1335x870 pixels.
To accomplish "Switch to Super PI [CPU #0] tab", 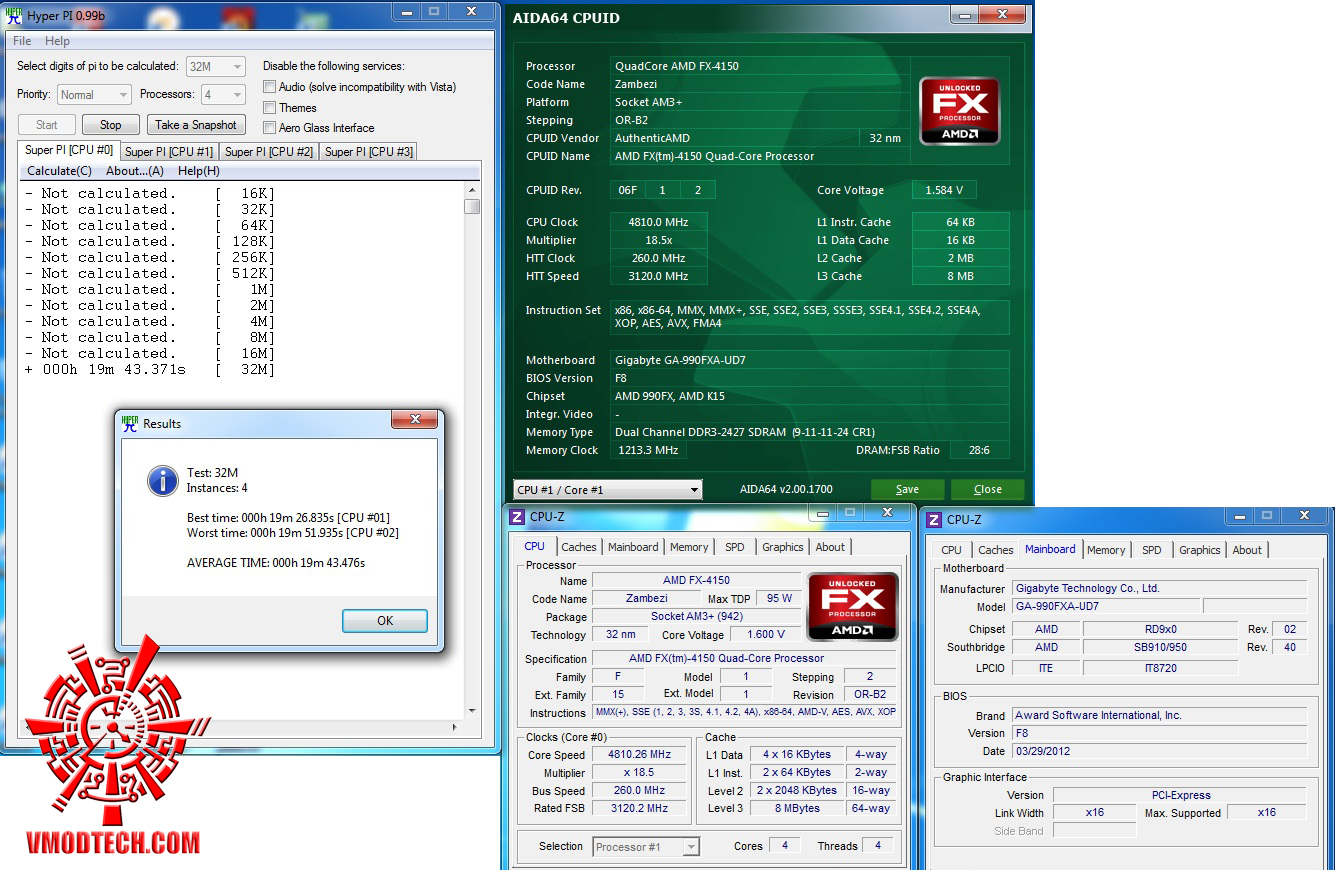I will pyautogui.click(x=69, y=150).
